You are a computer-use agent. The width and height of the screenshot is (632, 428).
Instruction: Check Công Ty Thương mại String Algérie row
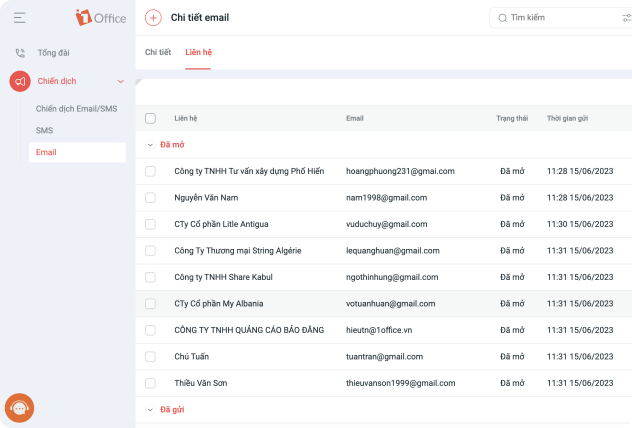150,251
